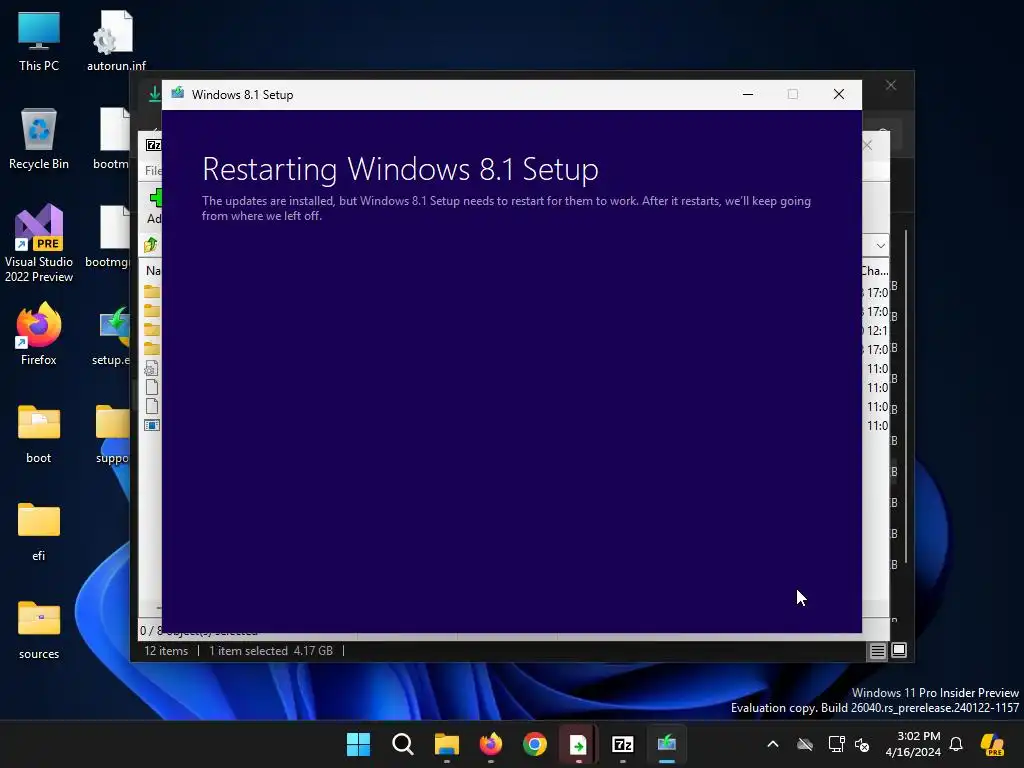The width and height of the screenshot is (1024, 768).
Task: Click the Explorer window vertical scrollbar
Action: (906, 396)
